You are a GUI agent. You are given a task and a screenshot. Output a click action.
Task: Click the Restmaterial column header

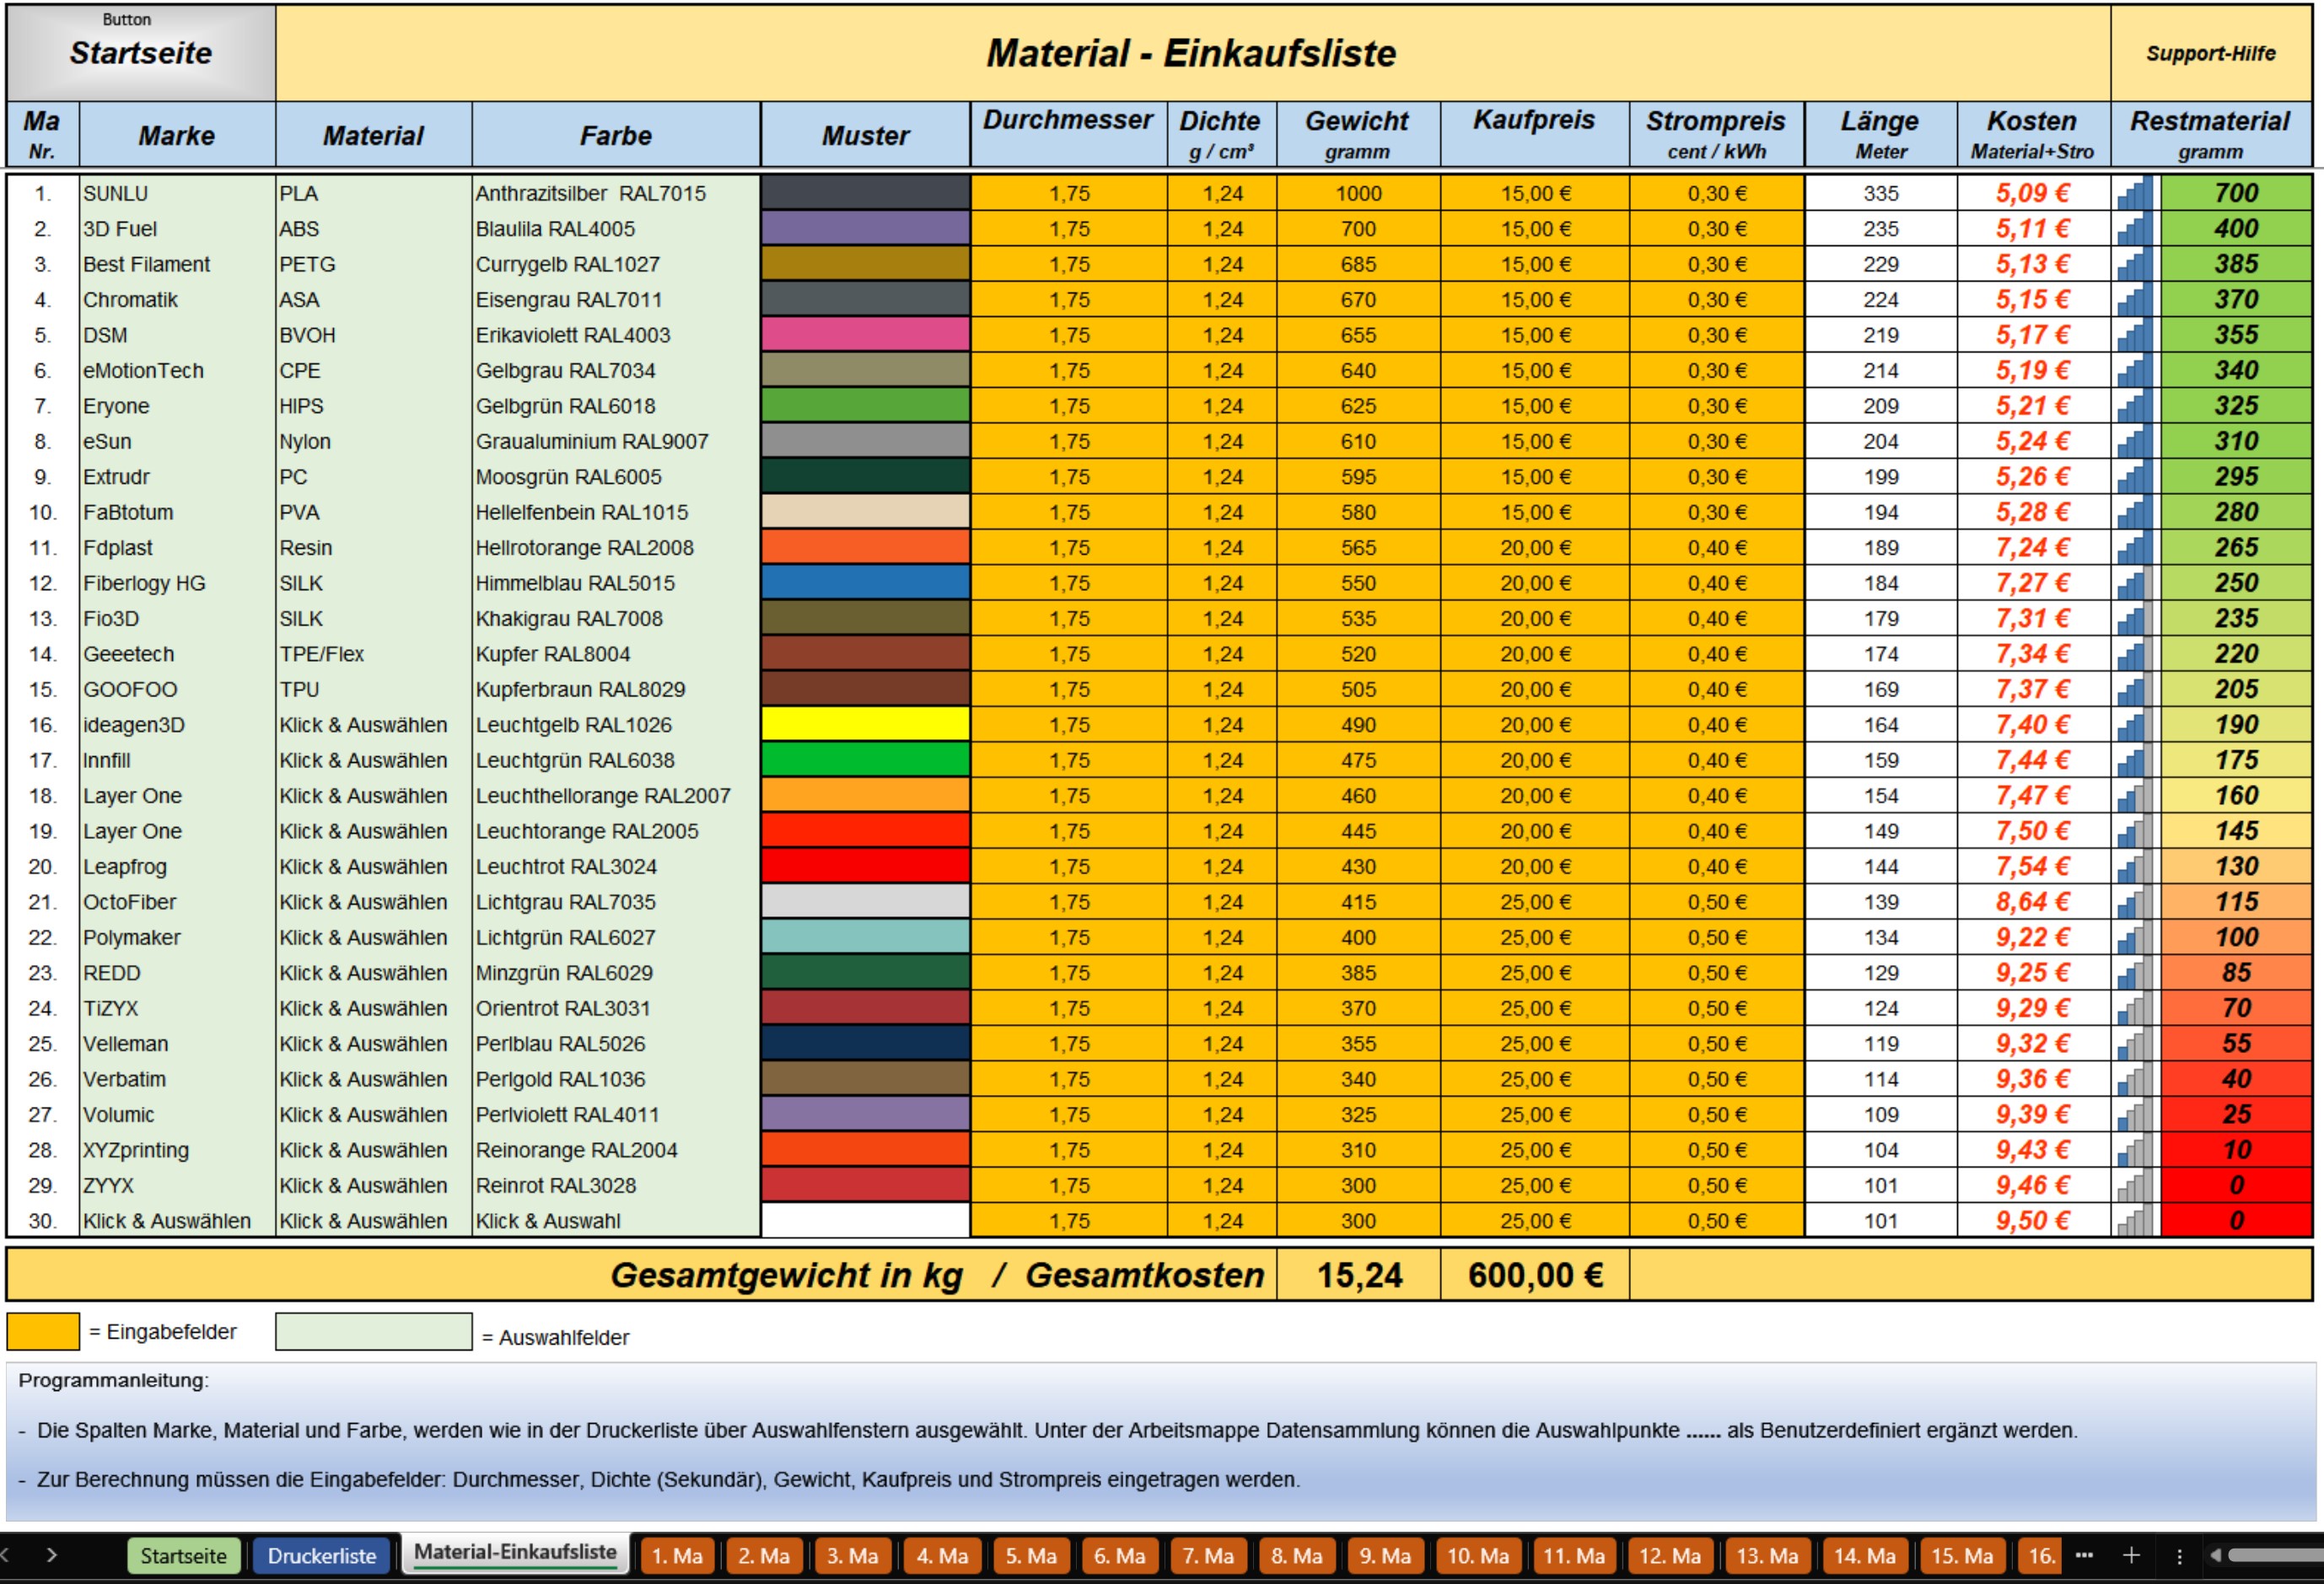[2210, 134]
